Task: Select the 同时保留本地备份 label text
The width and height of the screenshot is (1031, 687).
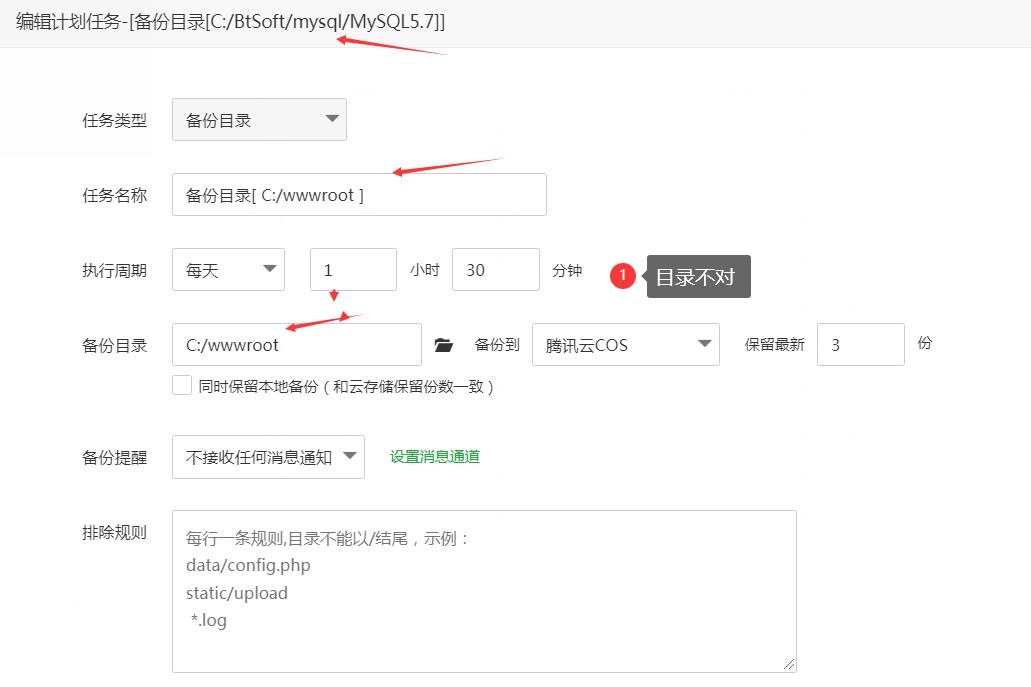Action: pyautogui.click(x=346, y=386)
